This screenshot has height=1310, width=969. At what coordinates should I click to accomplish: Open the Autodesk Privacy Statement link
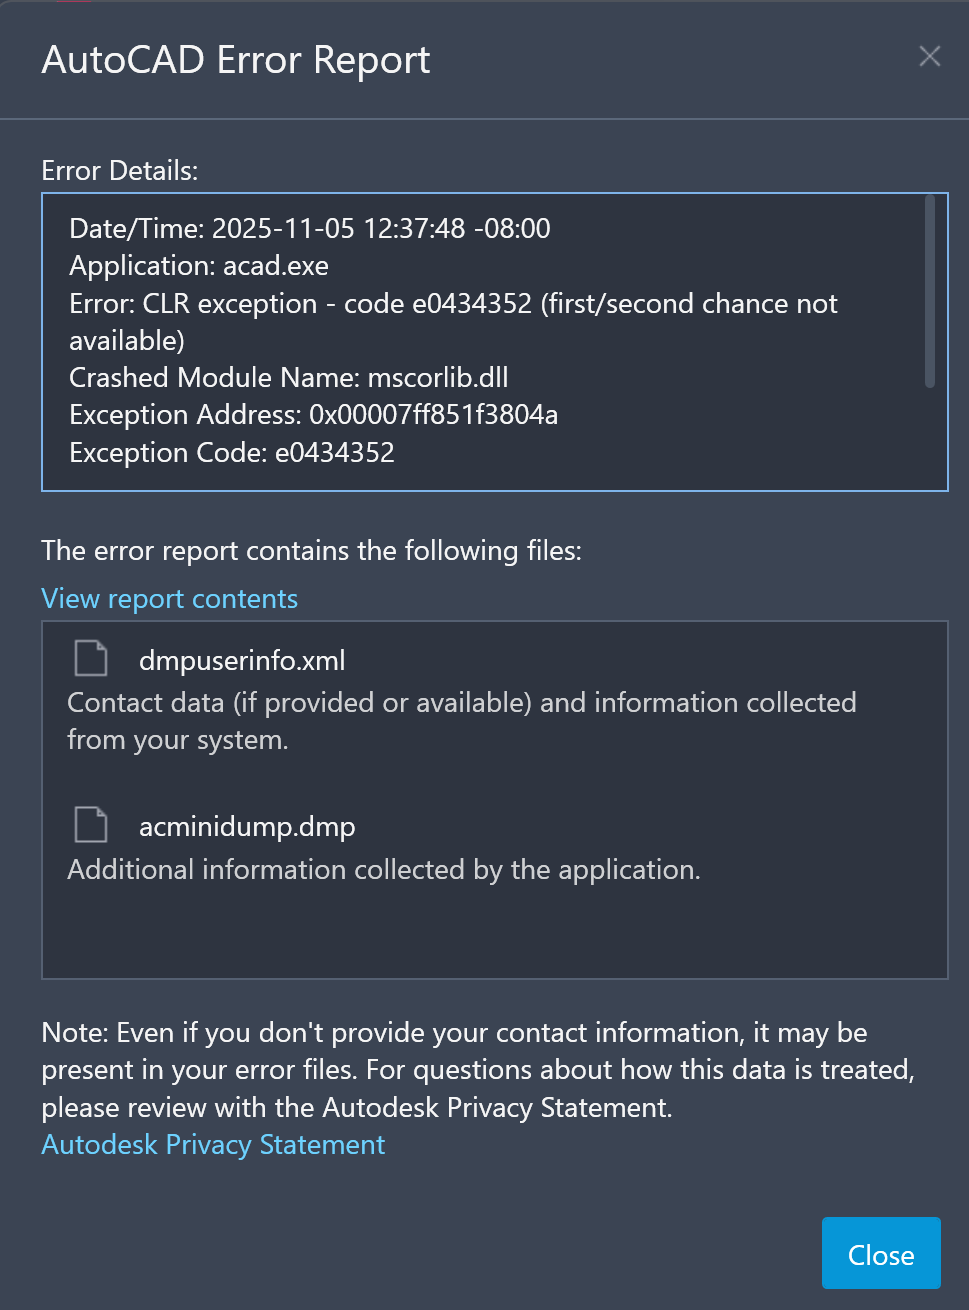pos(213,1144)
